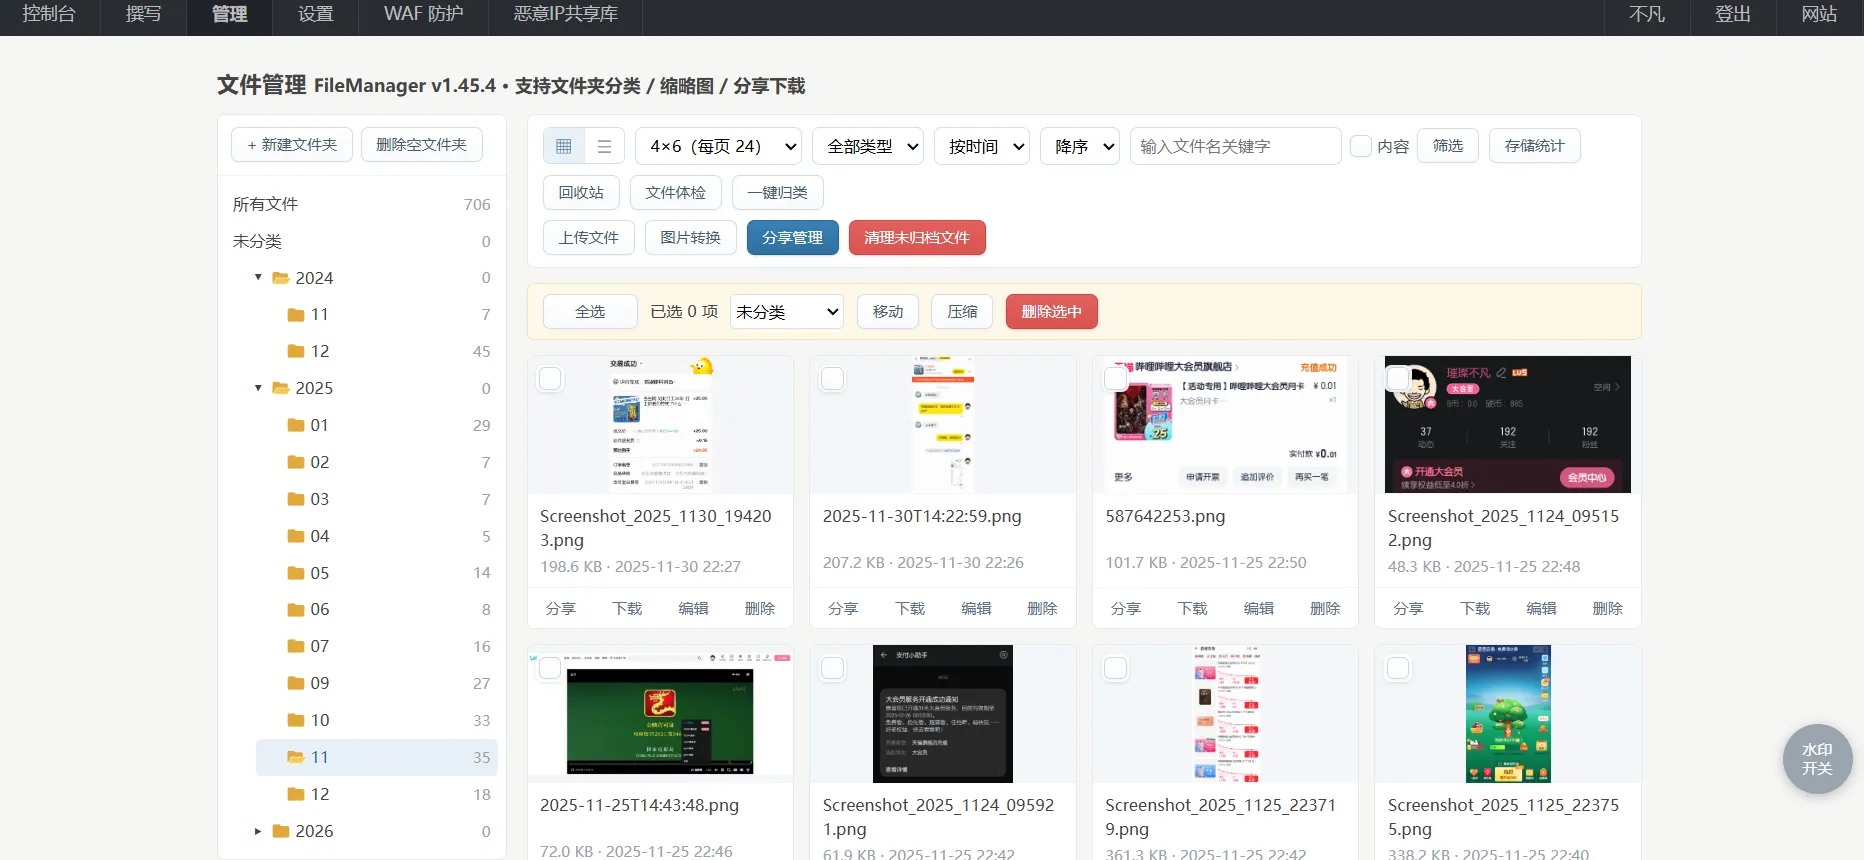Click the 新建文件夹 button

pos(292,145)
